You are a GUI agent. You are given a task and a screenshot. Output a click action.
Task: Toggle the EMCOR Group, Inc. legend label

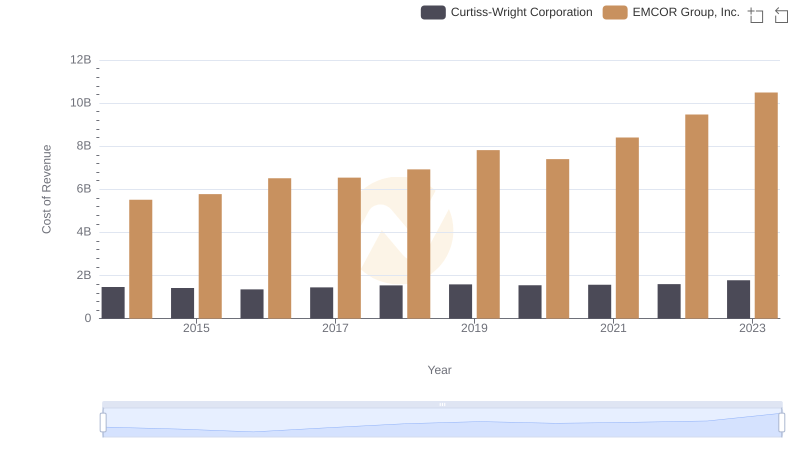click(x=685, y=13)
